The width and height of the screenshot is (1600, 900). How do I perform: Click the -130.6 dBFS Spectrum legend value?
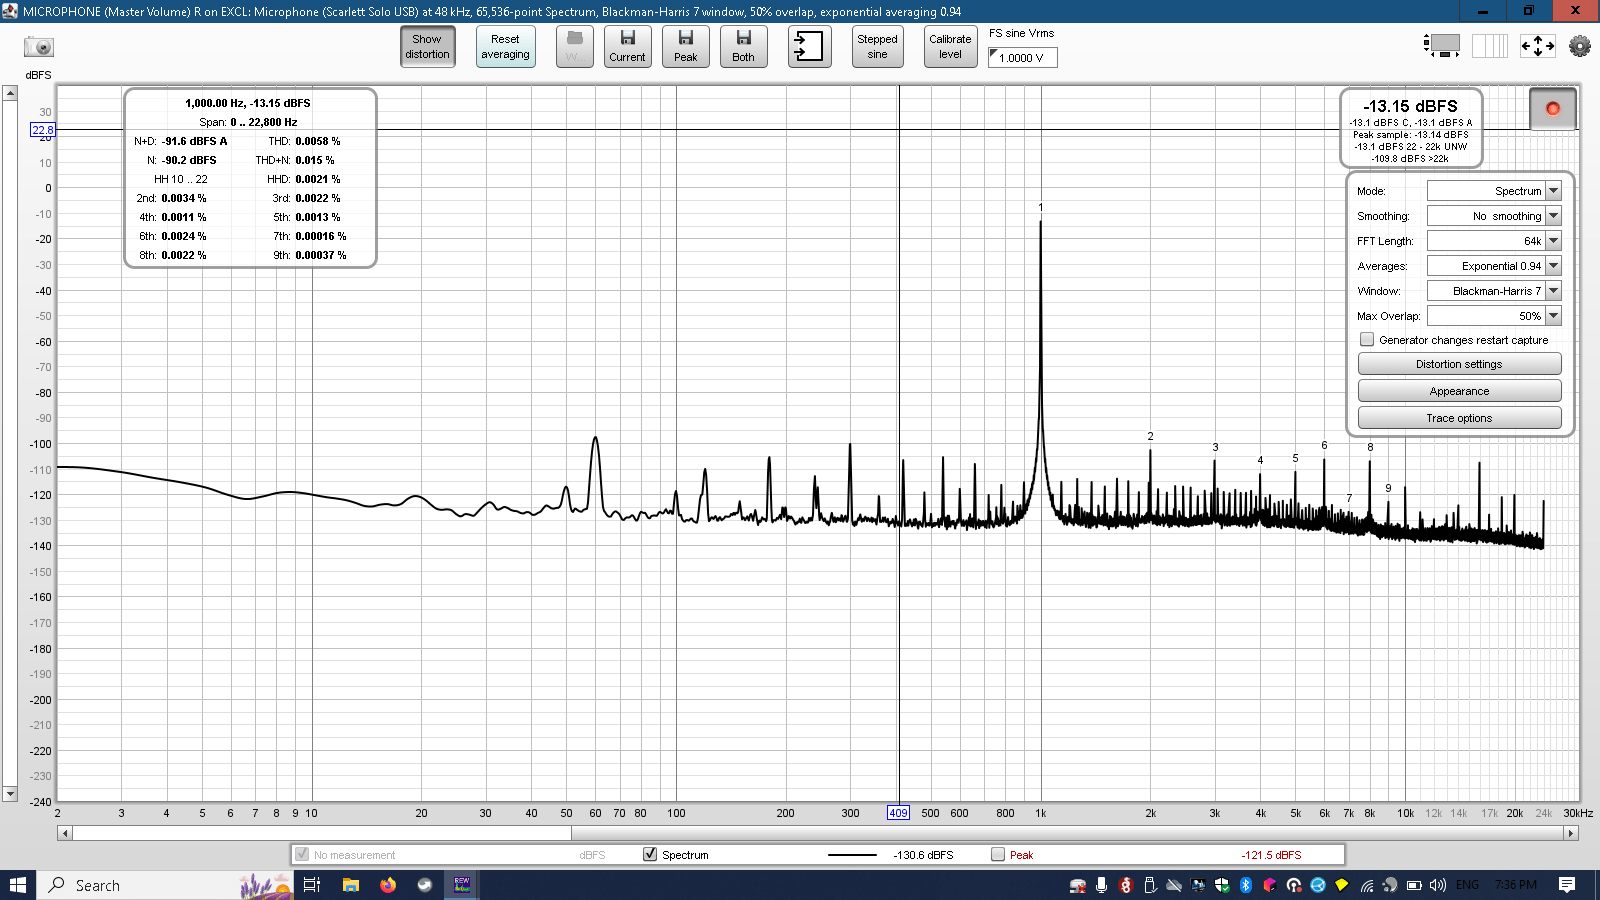click(x=923, y=855)
